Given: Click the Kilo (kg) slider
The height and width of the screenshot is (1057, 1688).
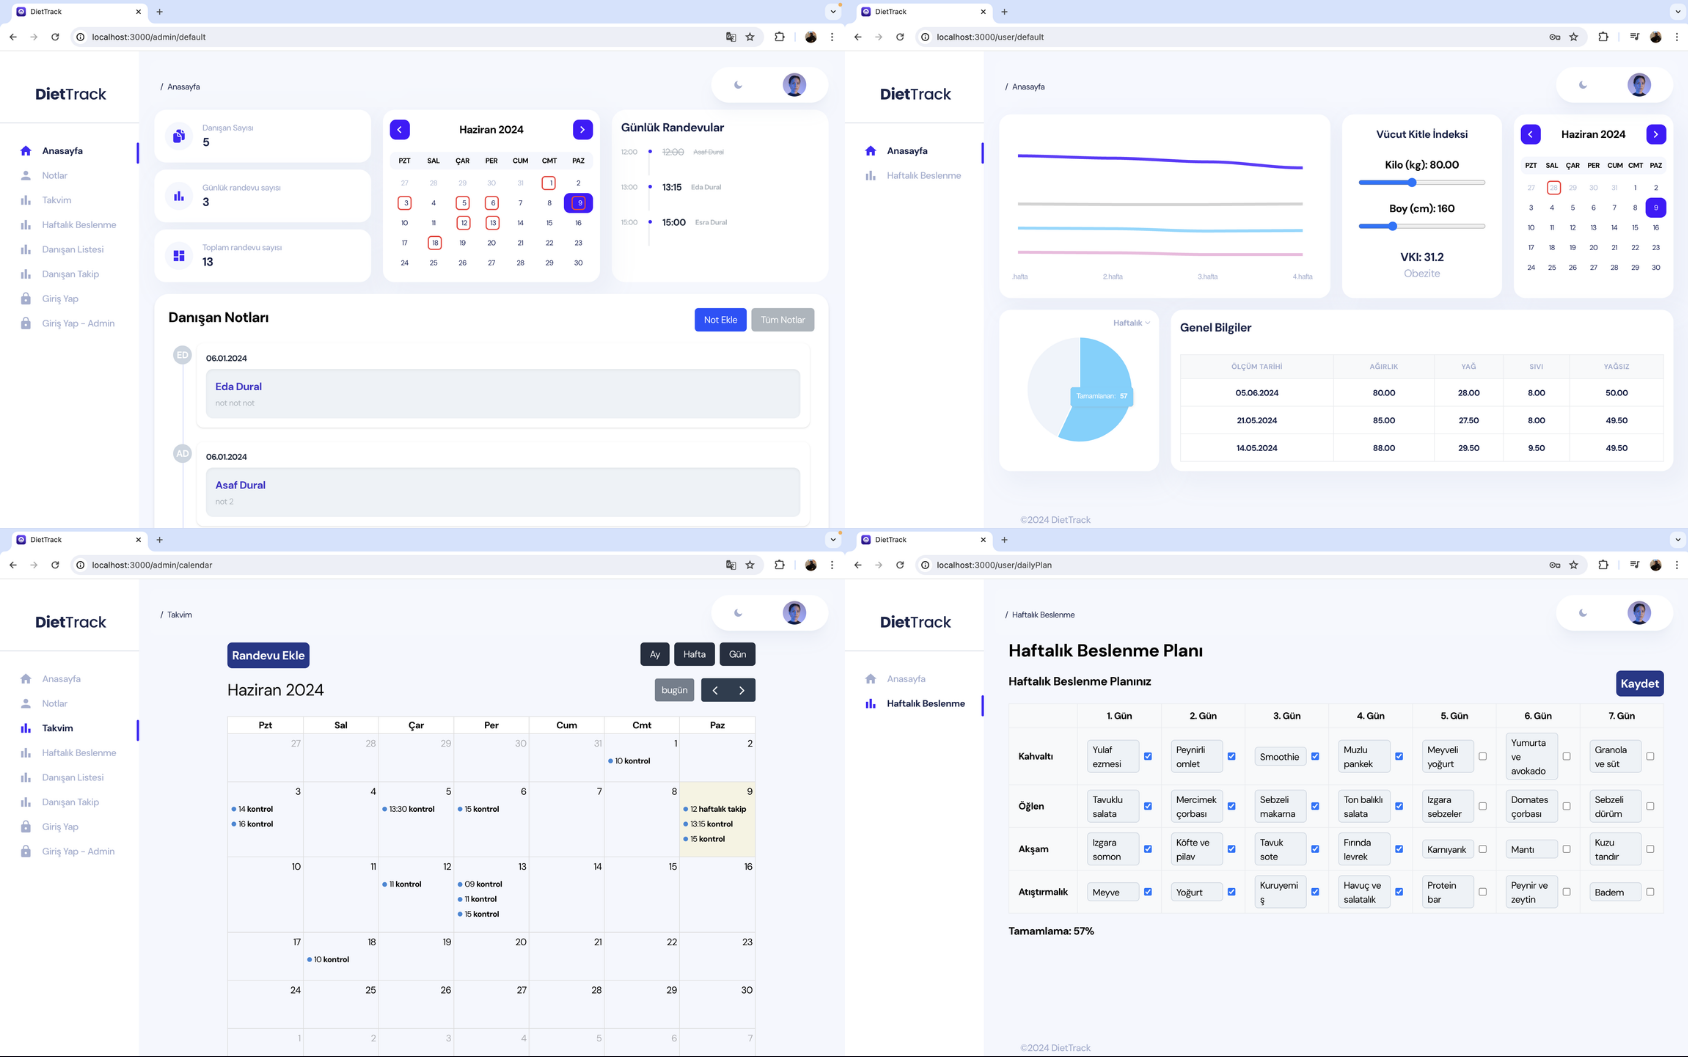Looking at the screenshot, I should (1421, 183).
